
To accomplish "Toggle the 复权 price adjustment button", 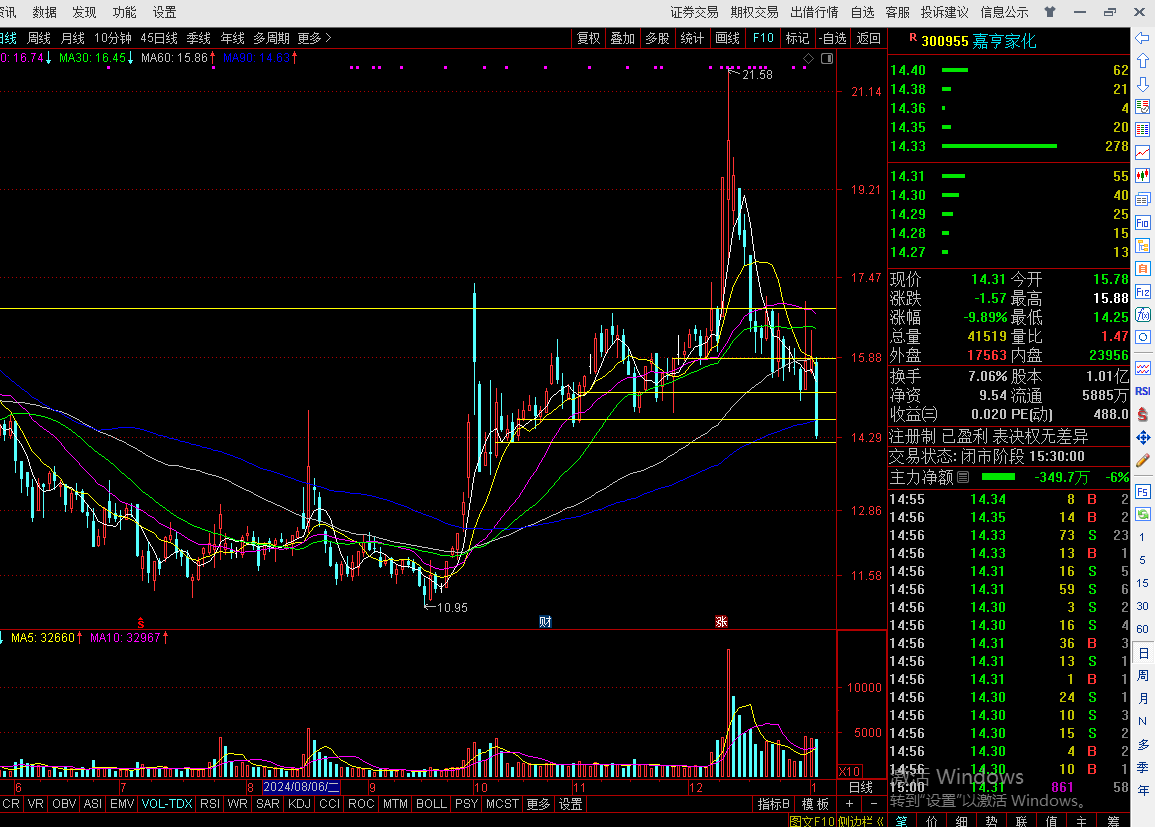I will pyautogui.click(x=588, y=38).
